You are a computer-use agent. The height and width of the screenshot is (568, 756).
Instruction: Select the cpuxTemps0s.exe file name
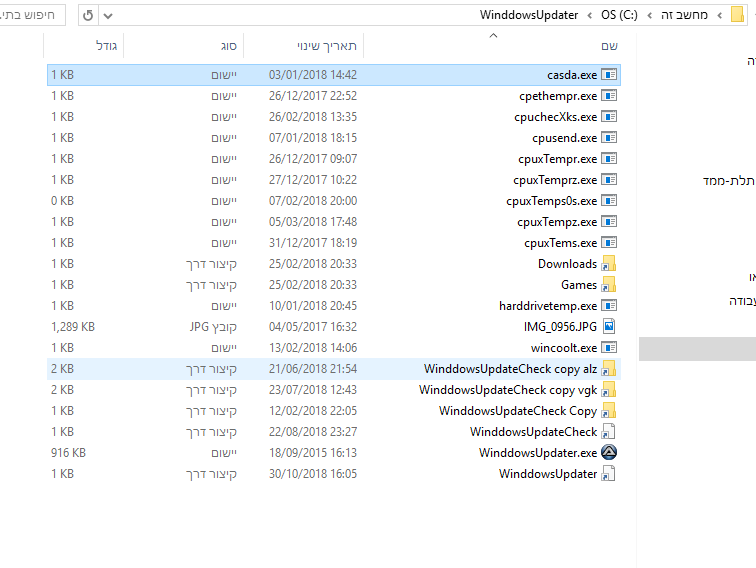(552, 201)
